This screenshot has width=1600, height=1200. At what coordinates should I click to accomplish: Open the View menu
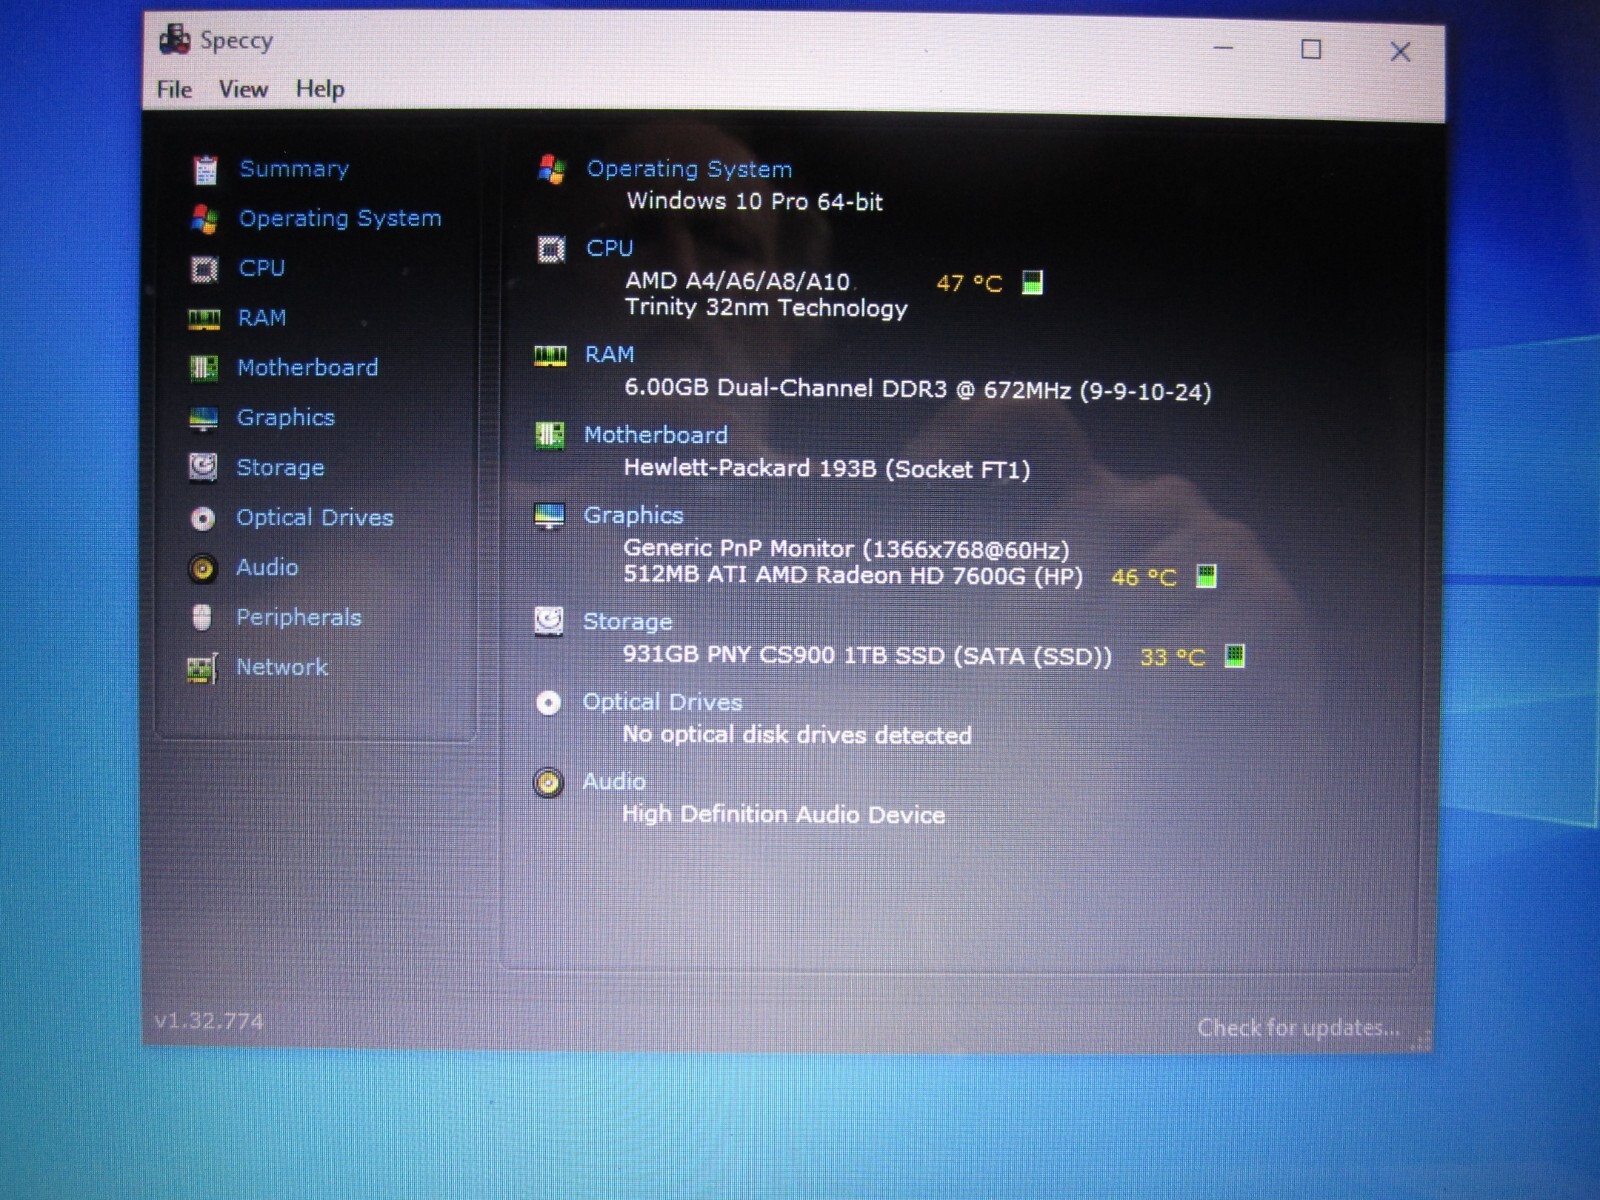pos(243,89)
